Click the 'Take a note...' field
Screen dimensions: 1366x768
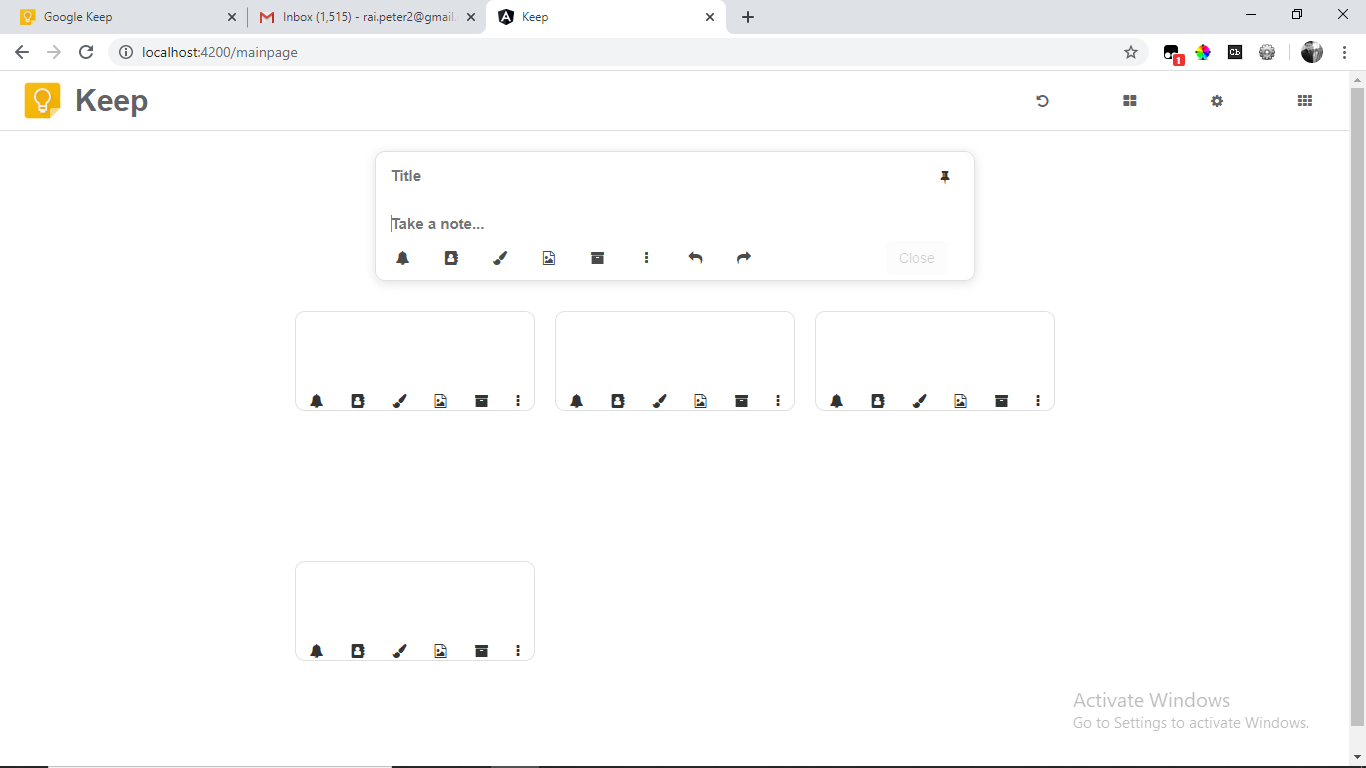[x=670, y=224]
